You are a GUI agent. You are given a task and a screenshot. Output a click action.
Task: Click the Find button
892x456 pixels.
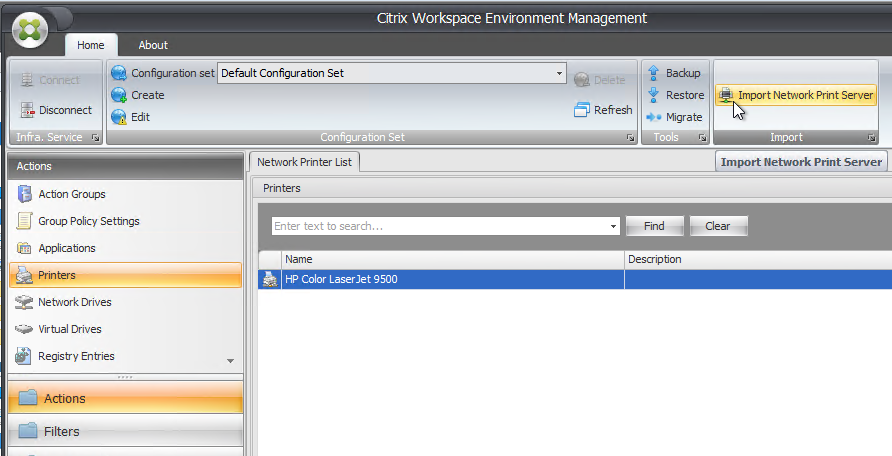tap(654, 226)
